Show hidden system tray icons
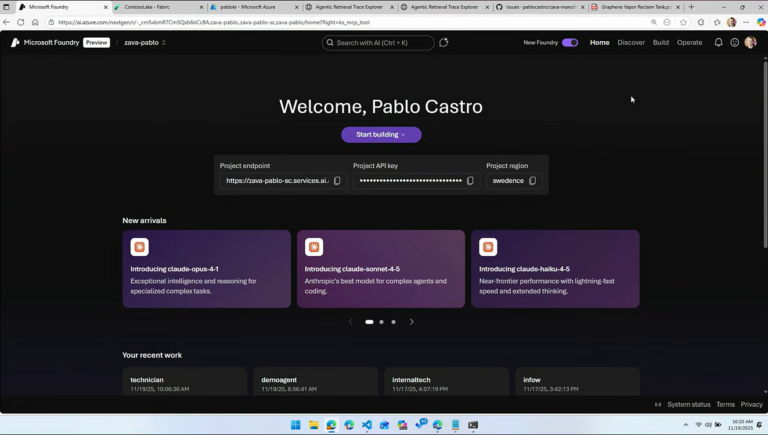Screen dimensions: 768x435 point(686,425)
